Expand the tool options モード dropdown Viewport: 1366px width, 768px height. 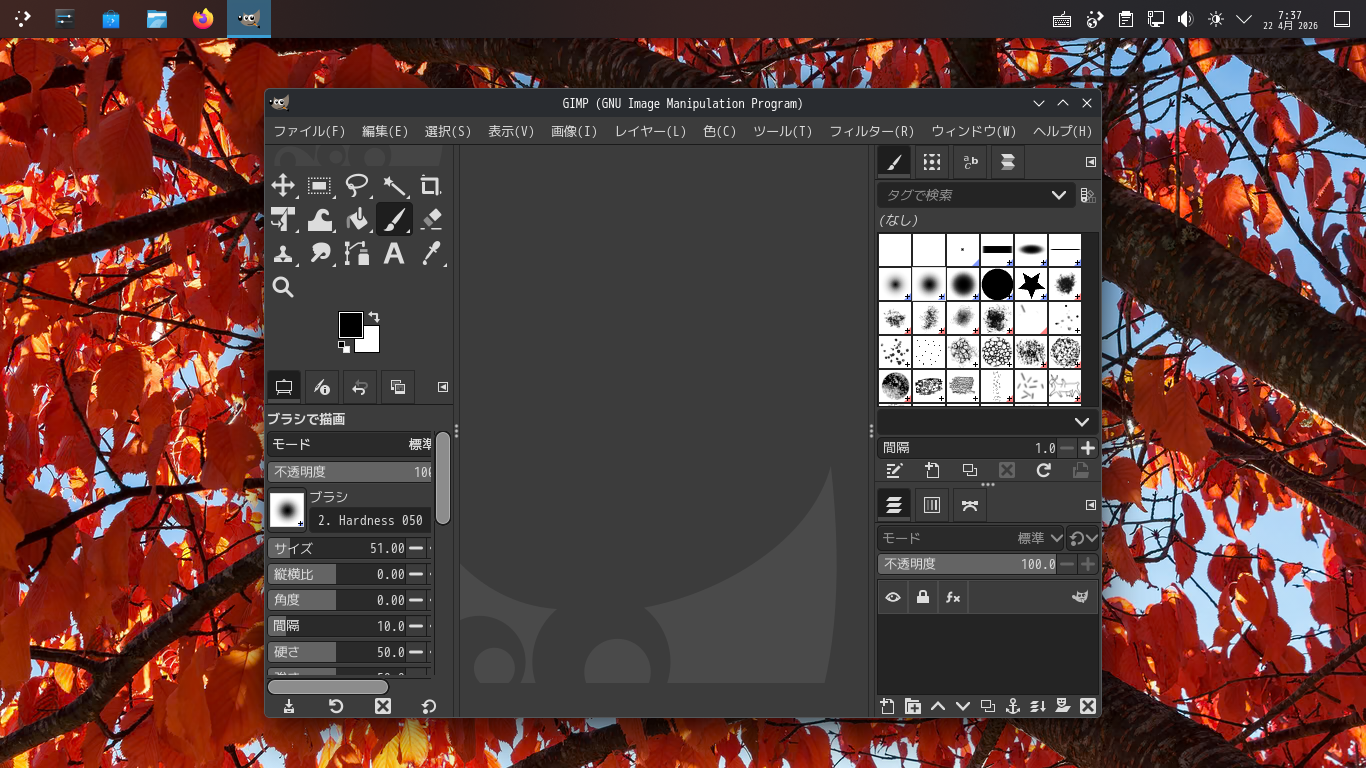pyautogui.click(x=350, y=444)
